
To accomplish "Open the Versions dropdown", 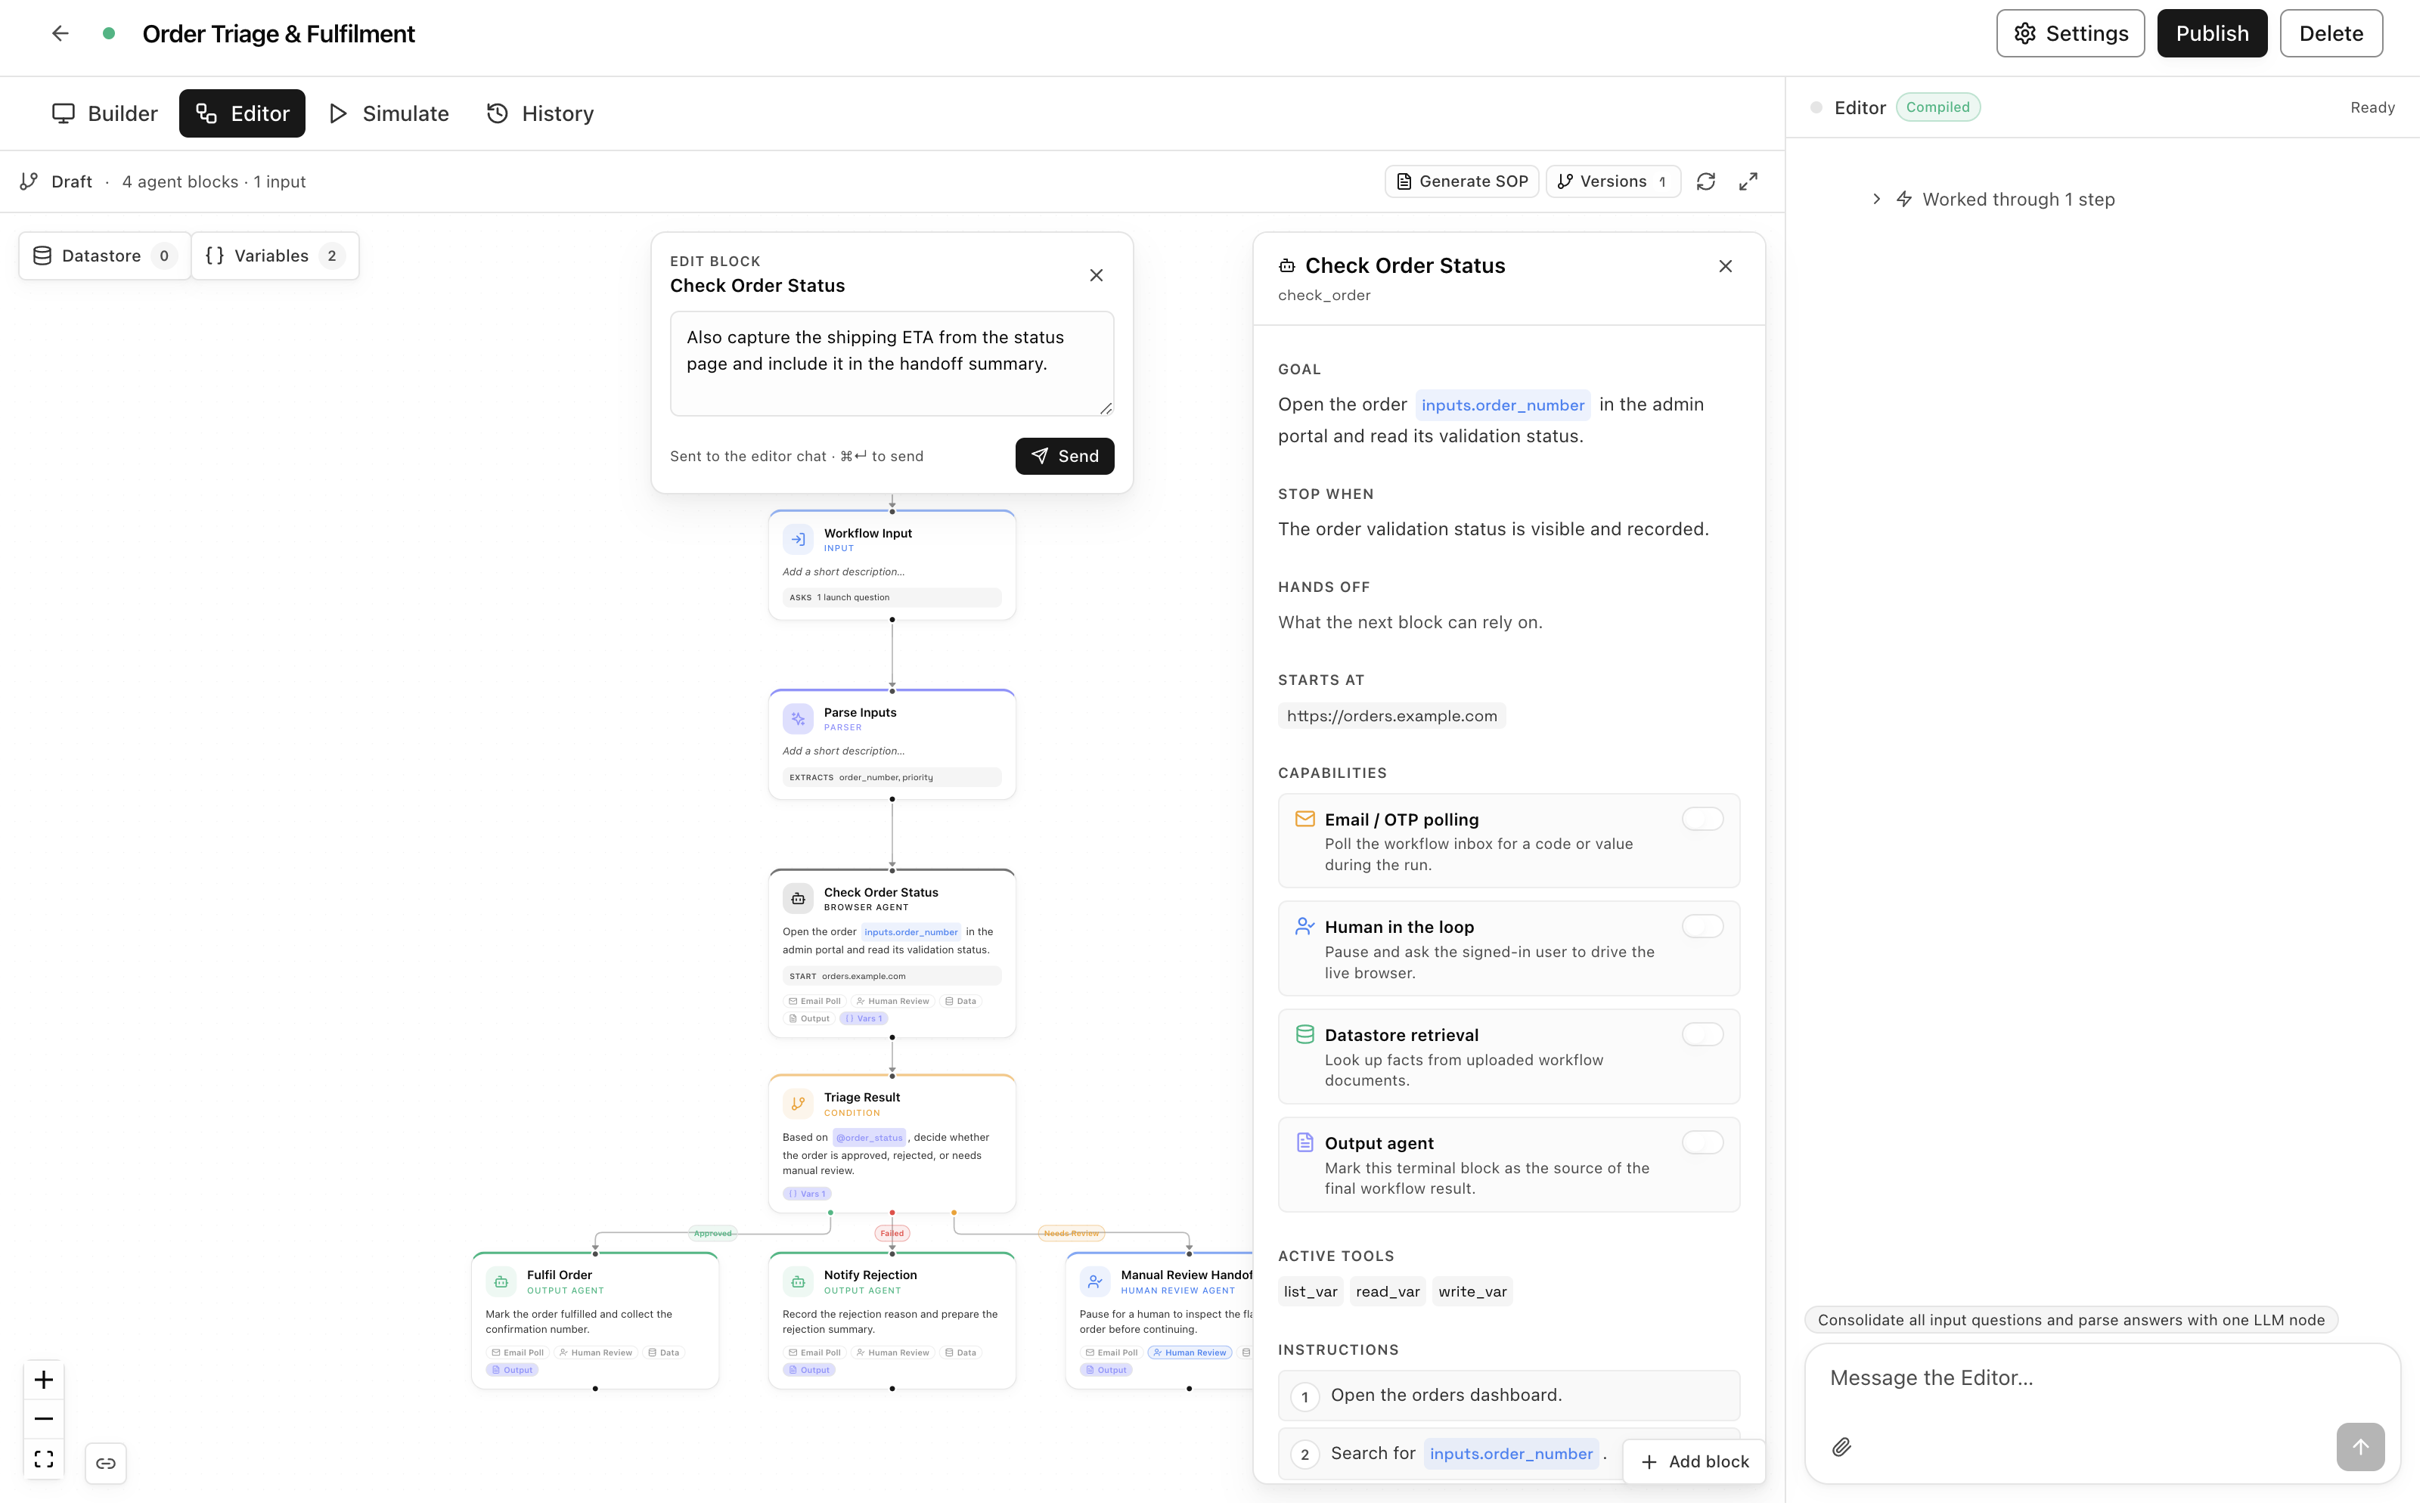I will 1619,182.
